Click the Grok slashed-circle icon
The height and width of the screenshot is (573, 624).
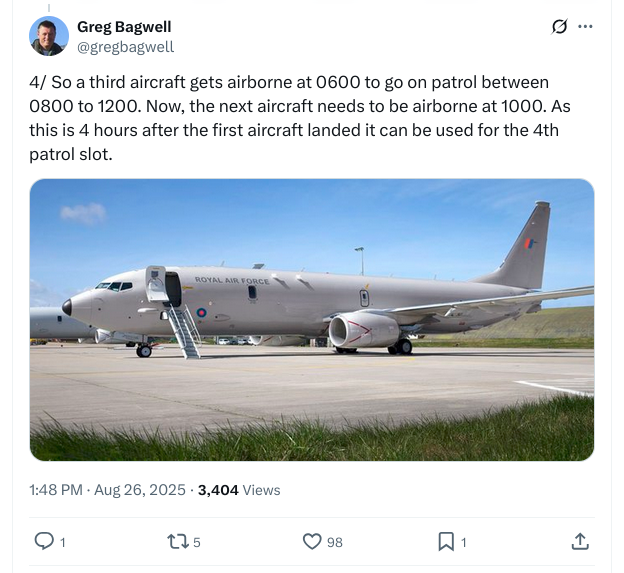pos(560,27)
